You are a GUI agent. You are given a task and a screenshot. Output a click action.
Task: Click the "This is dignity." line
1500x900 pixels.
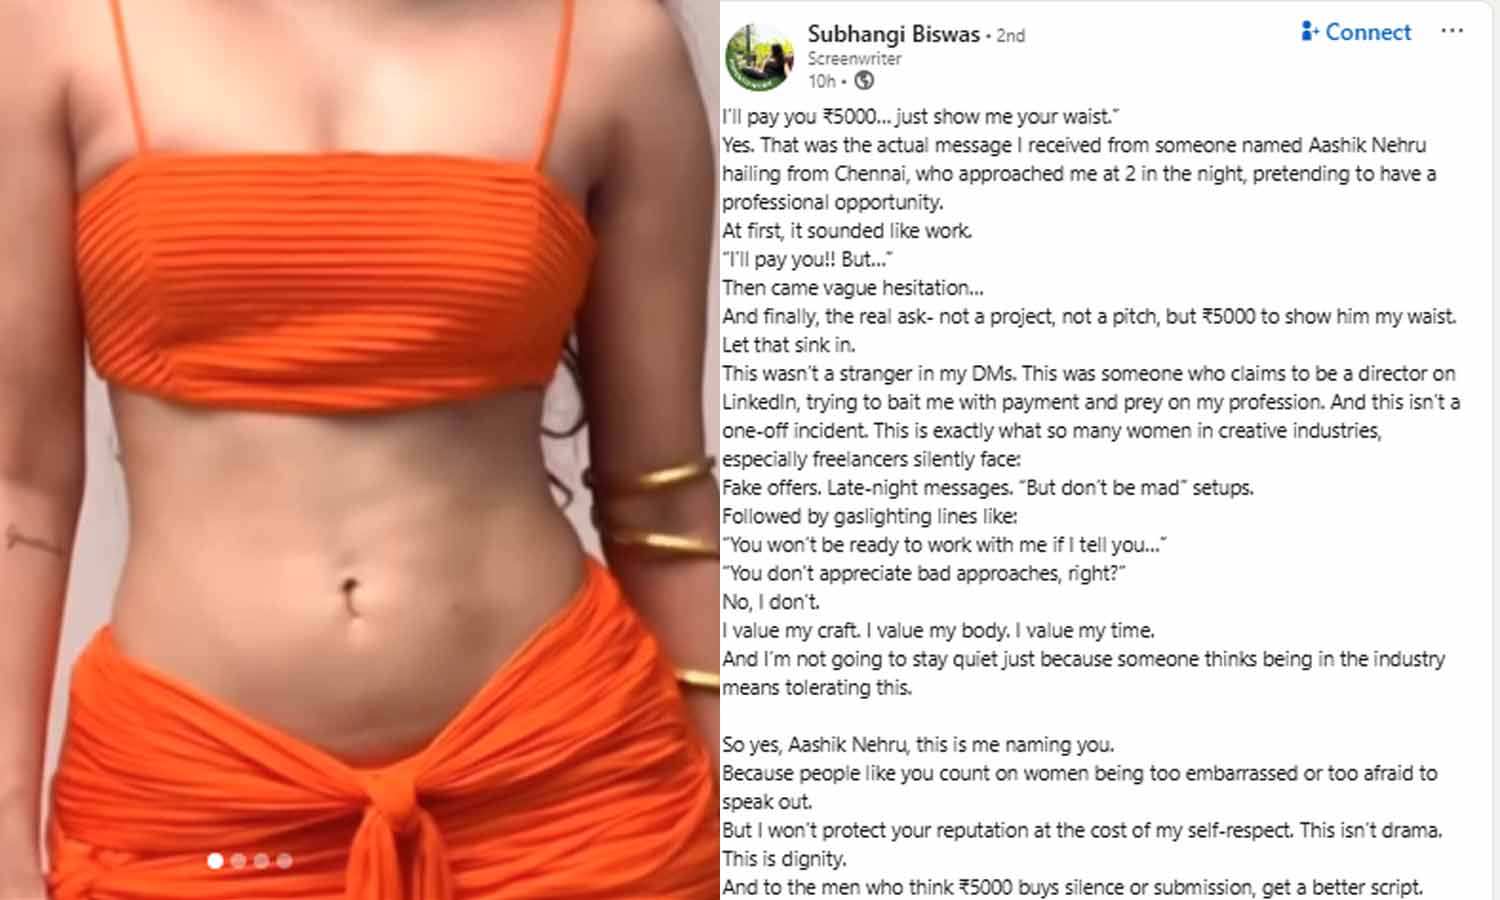click(x=784, y=859)
